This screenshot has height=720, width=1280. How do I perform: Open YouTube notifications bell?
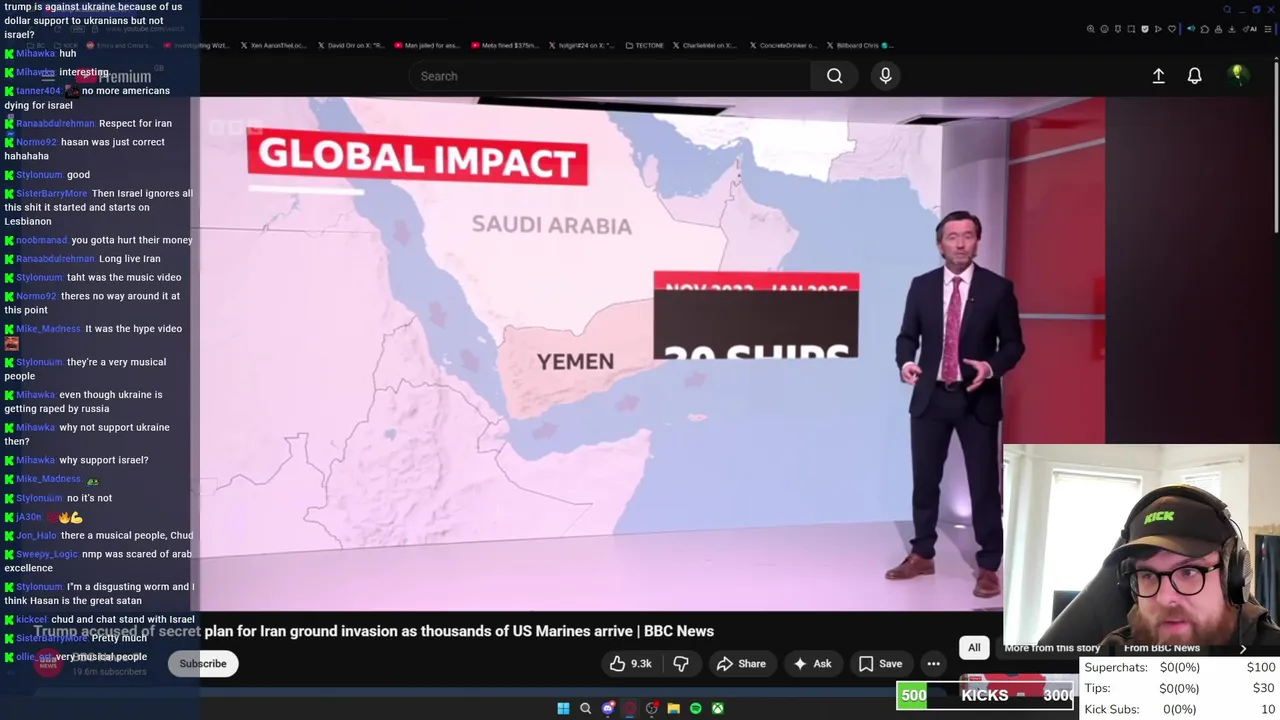[x=1194, y=76]
